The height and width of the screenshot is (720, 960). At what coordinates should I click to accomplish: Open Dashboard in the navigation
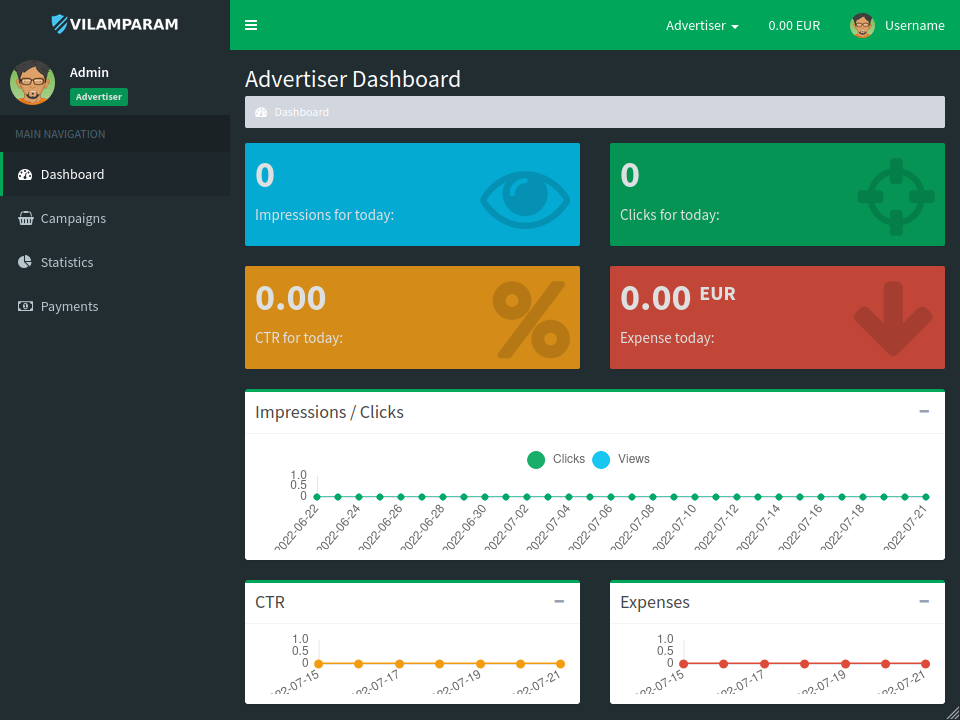click(115, 174)
